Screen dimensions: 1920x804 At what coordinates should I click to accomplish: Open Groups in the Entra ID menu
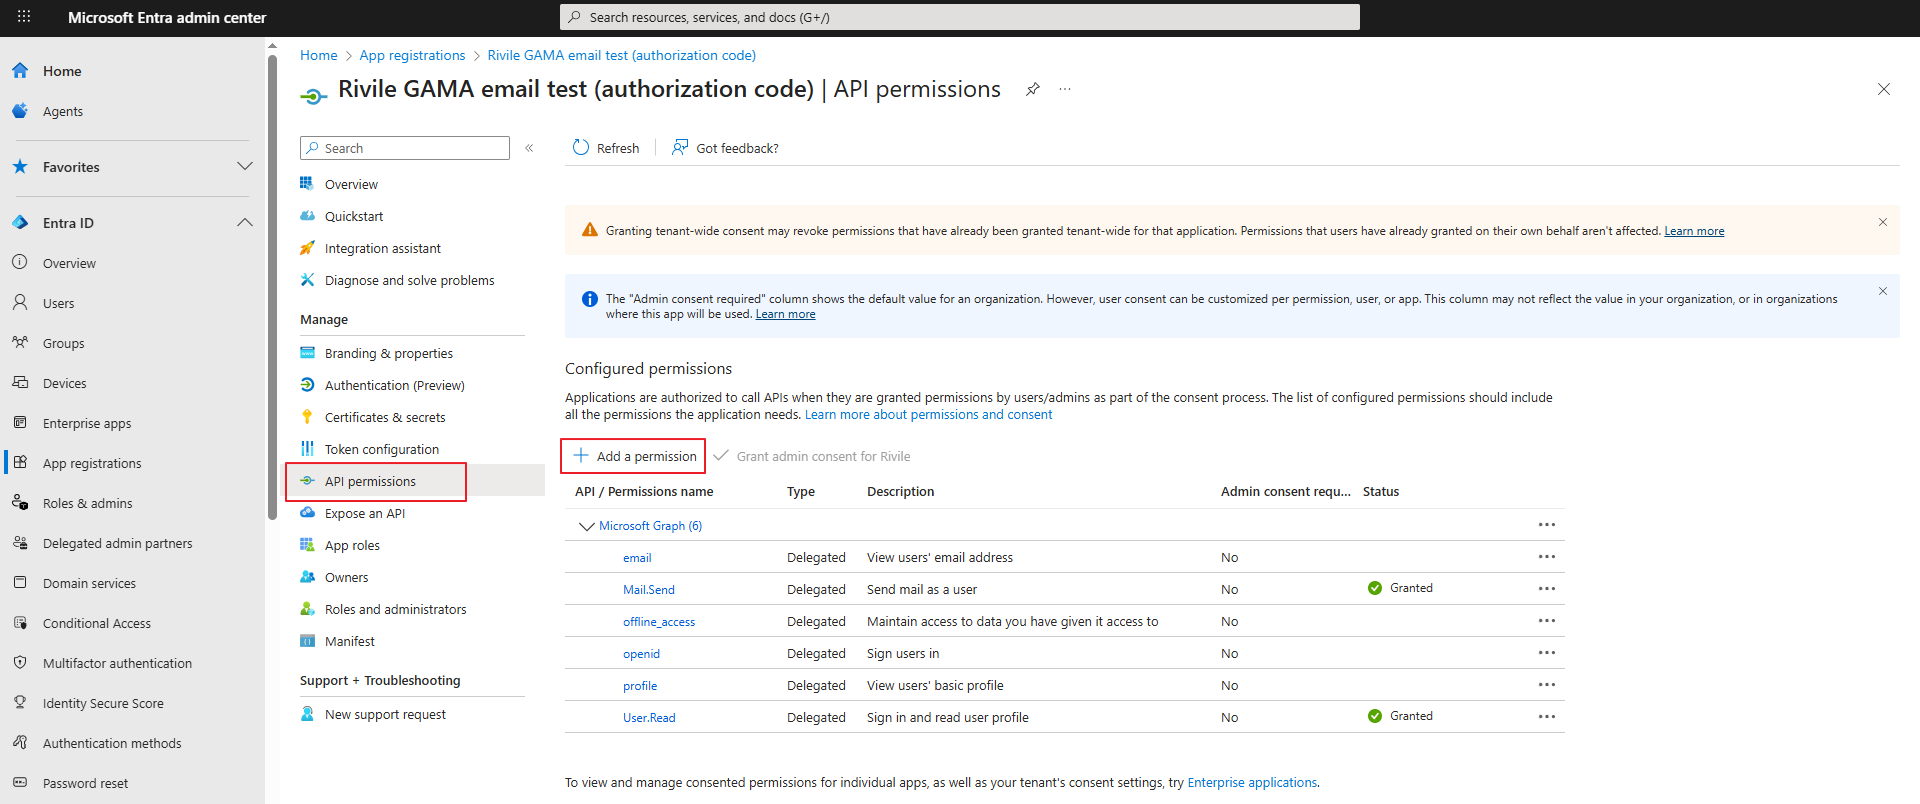(x=64, y=343)
